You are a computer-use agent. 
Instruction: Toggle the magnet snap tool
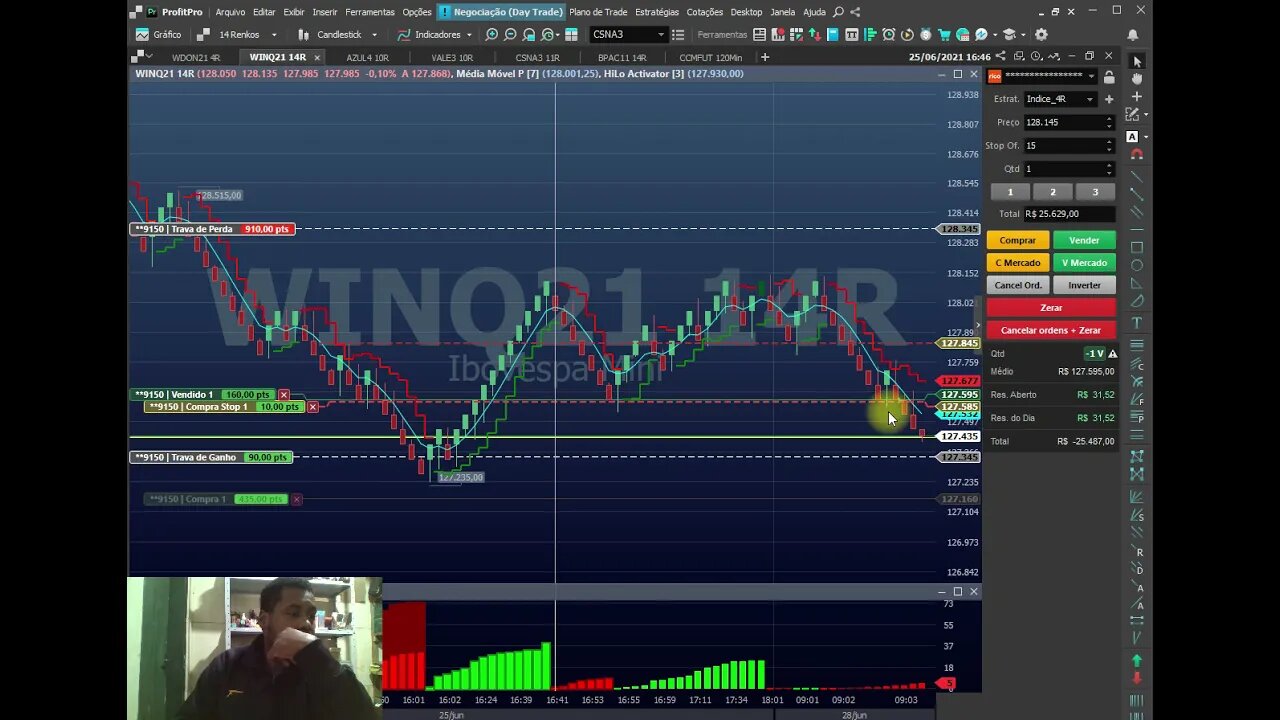click(x=1136, y=154)
